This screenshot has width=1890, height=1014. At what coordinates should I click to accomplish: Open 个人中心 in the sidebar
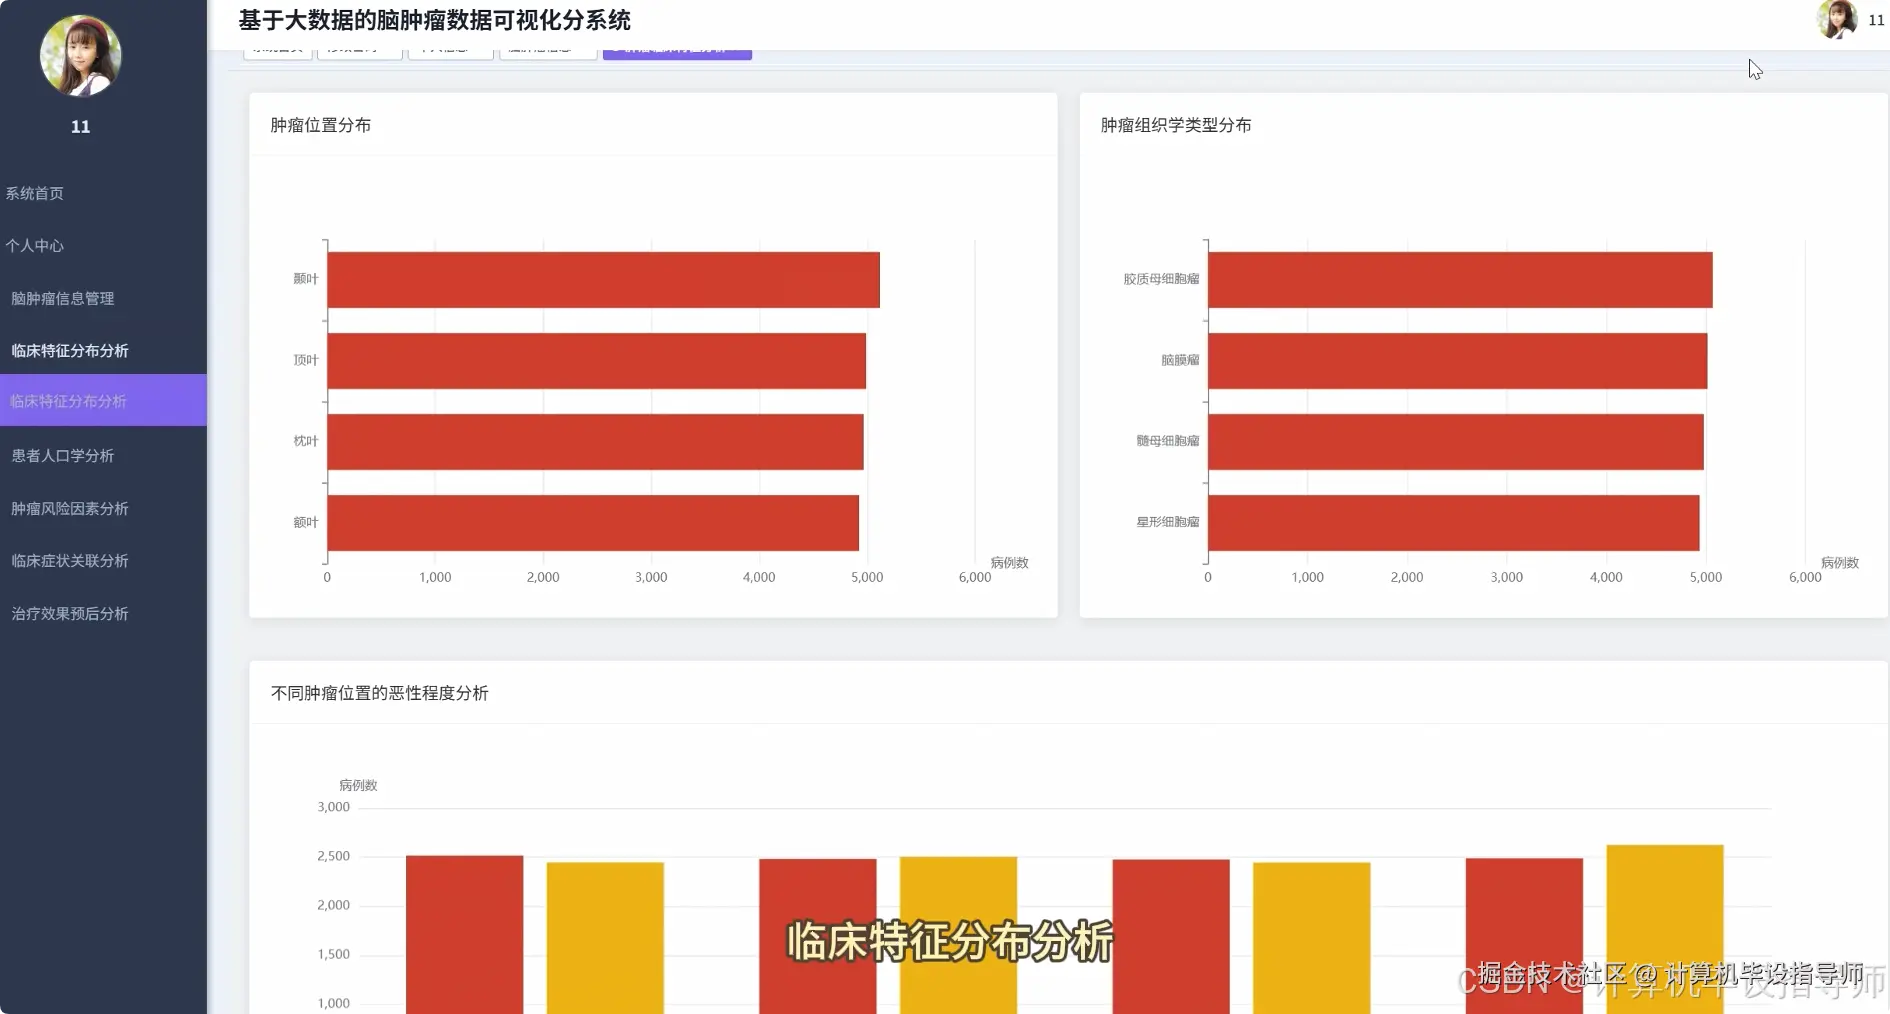(x=35, y=245)
